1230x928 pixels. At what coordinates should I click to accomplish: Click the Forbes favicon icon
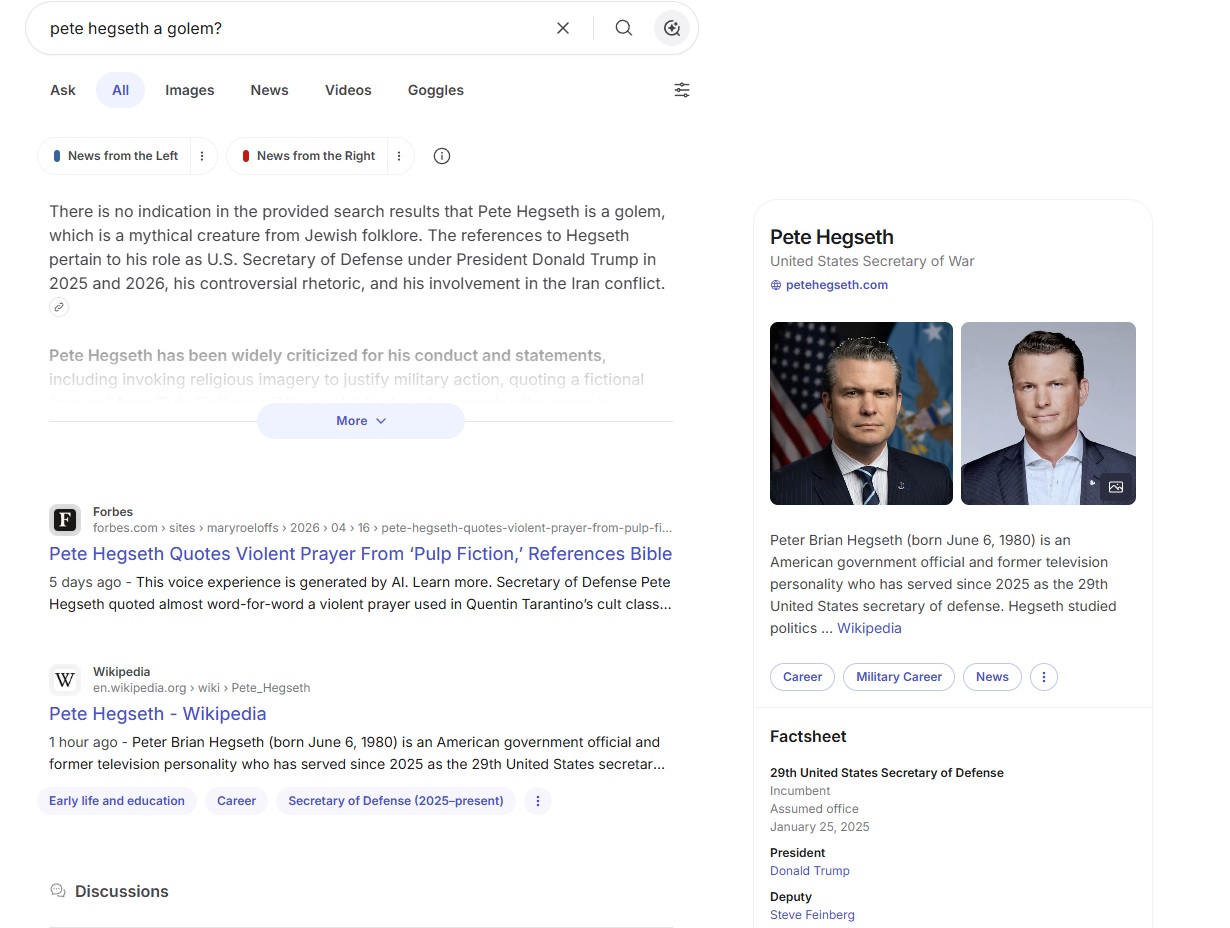click(x=65, y=520)
